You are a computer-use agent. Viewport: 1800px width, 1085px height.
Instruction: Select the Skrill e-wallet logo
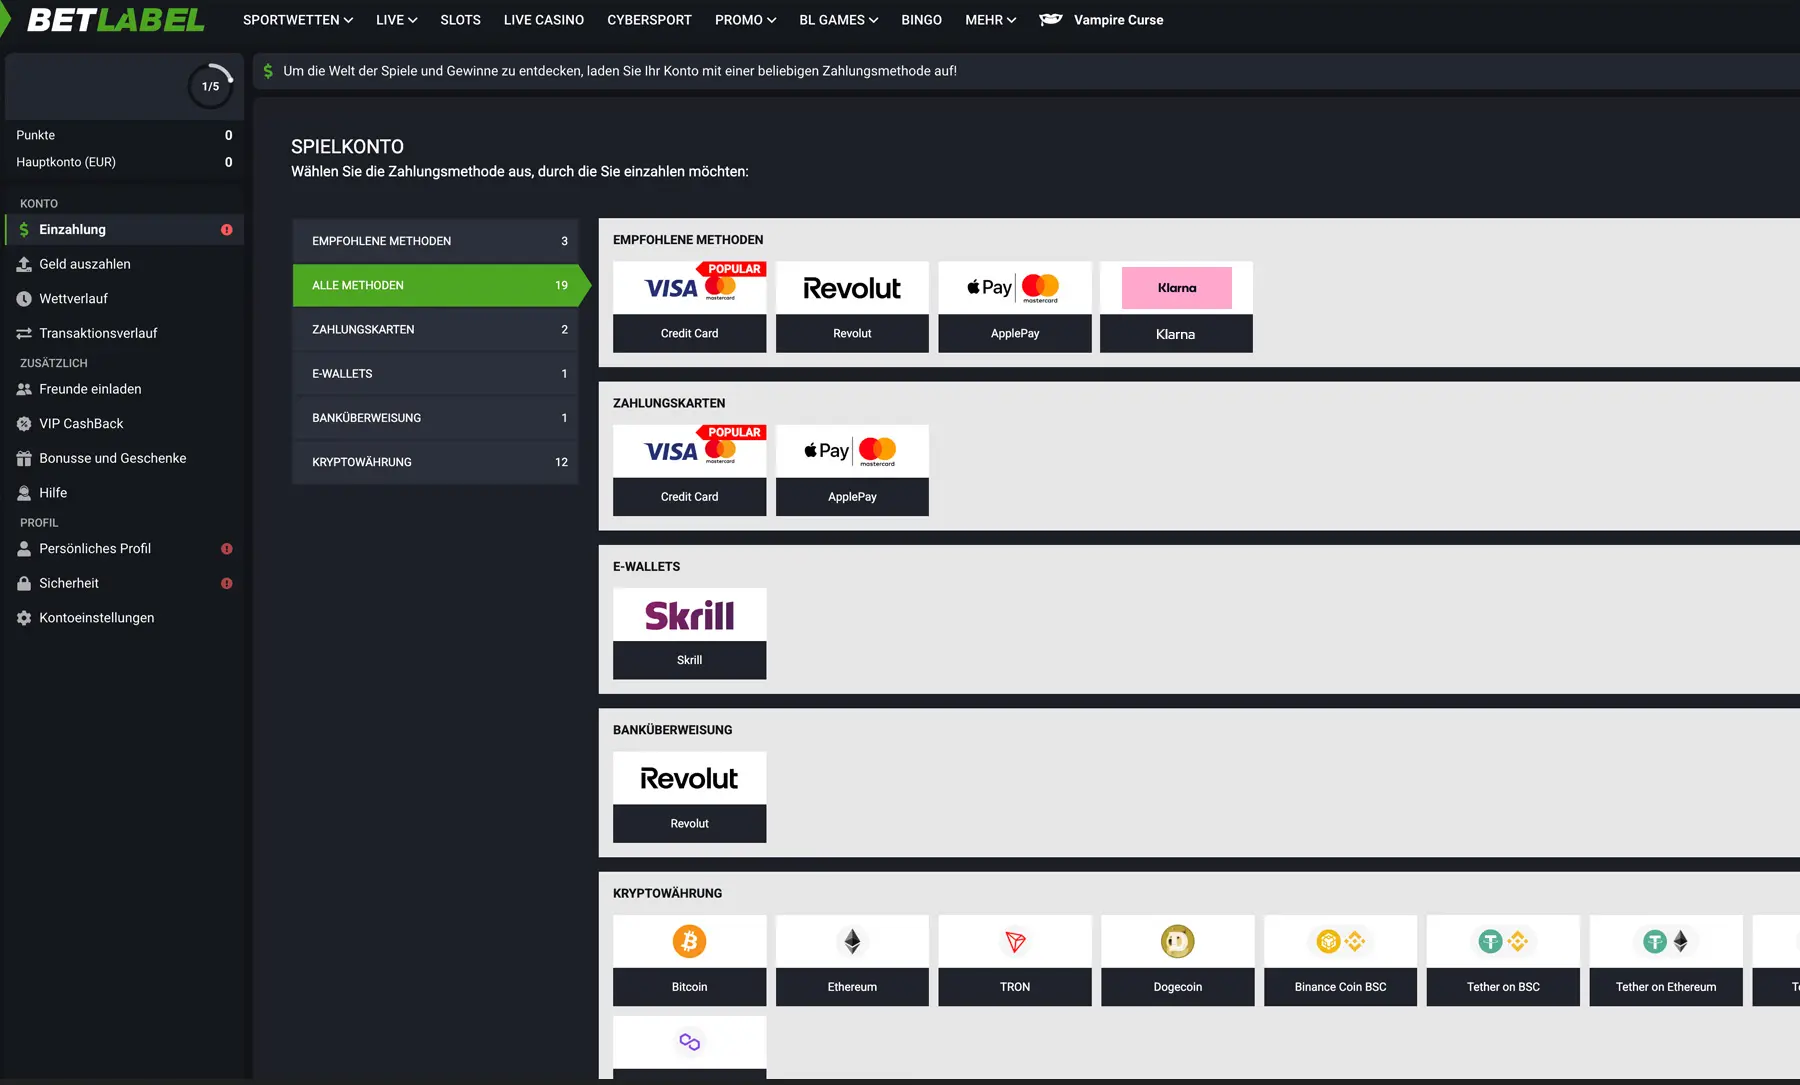coord(689,615)
